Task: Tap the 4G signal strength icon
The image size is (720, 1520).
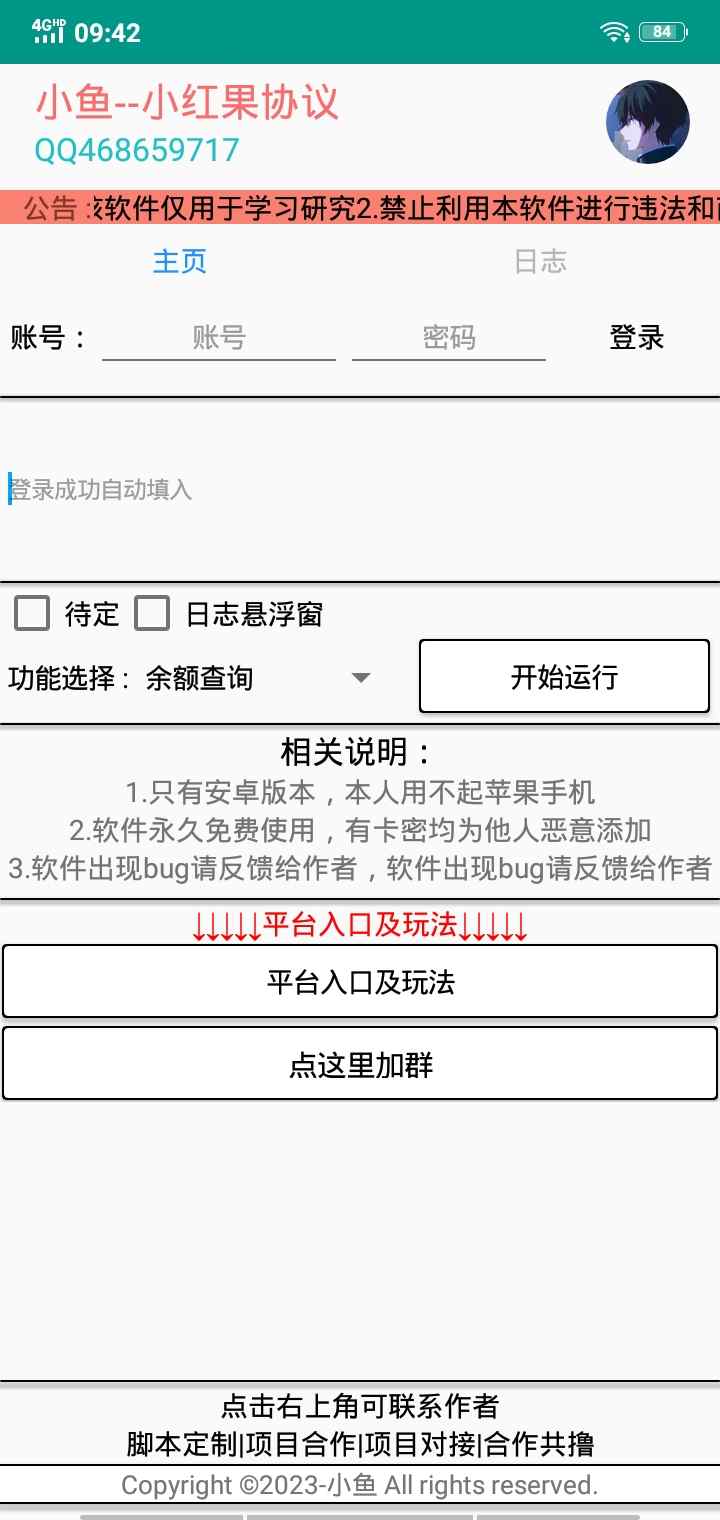Action: click(x=48, y=32)
